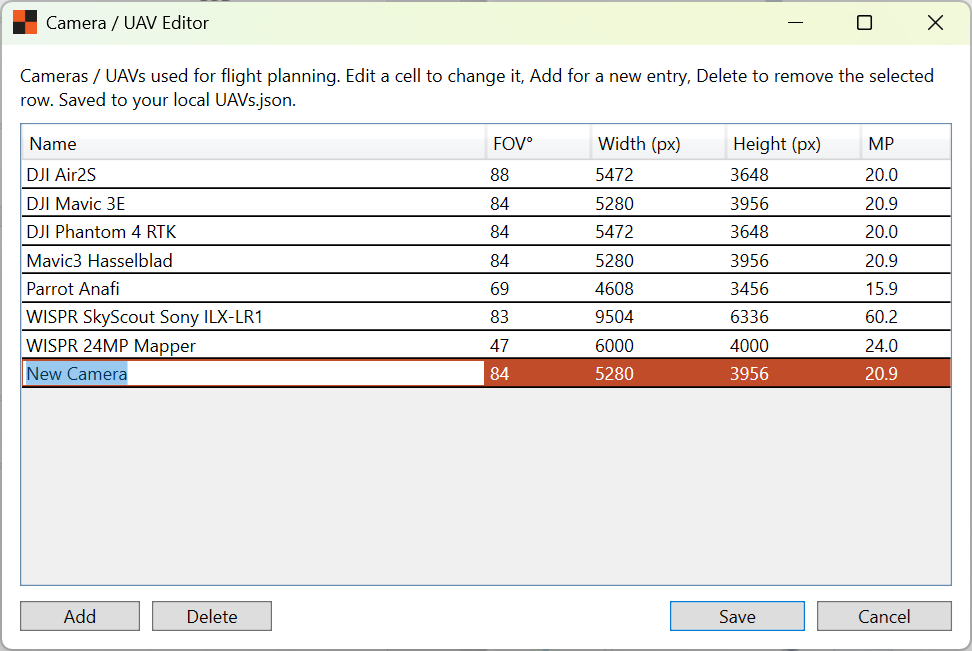Image resolution: width=972 pixels, height=651 pixels.
Task: Cancel the Camera / UAV Editor dialog
Action: [x=884, y=616]
